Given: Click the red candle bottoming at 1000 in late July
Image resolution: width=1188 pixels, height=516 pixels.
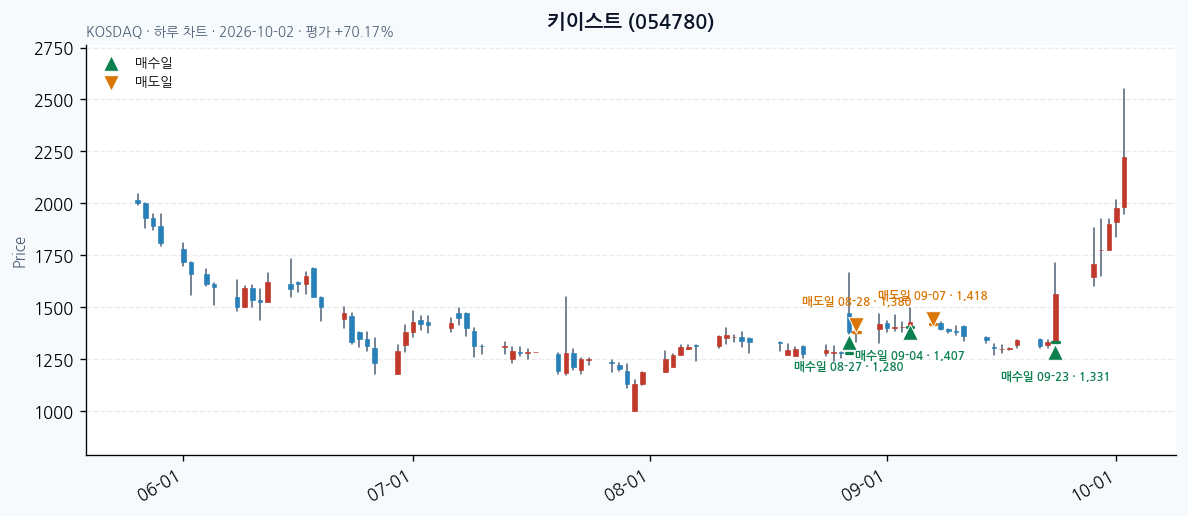Looking at the screenshot, I should pos(635,398).
